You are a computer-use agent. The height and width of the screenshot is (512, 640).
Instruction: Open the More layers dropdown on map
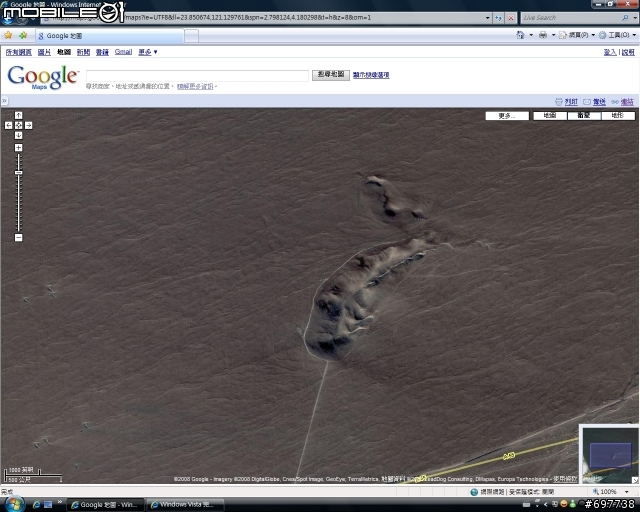(x=507, y=116)
